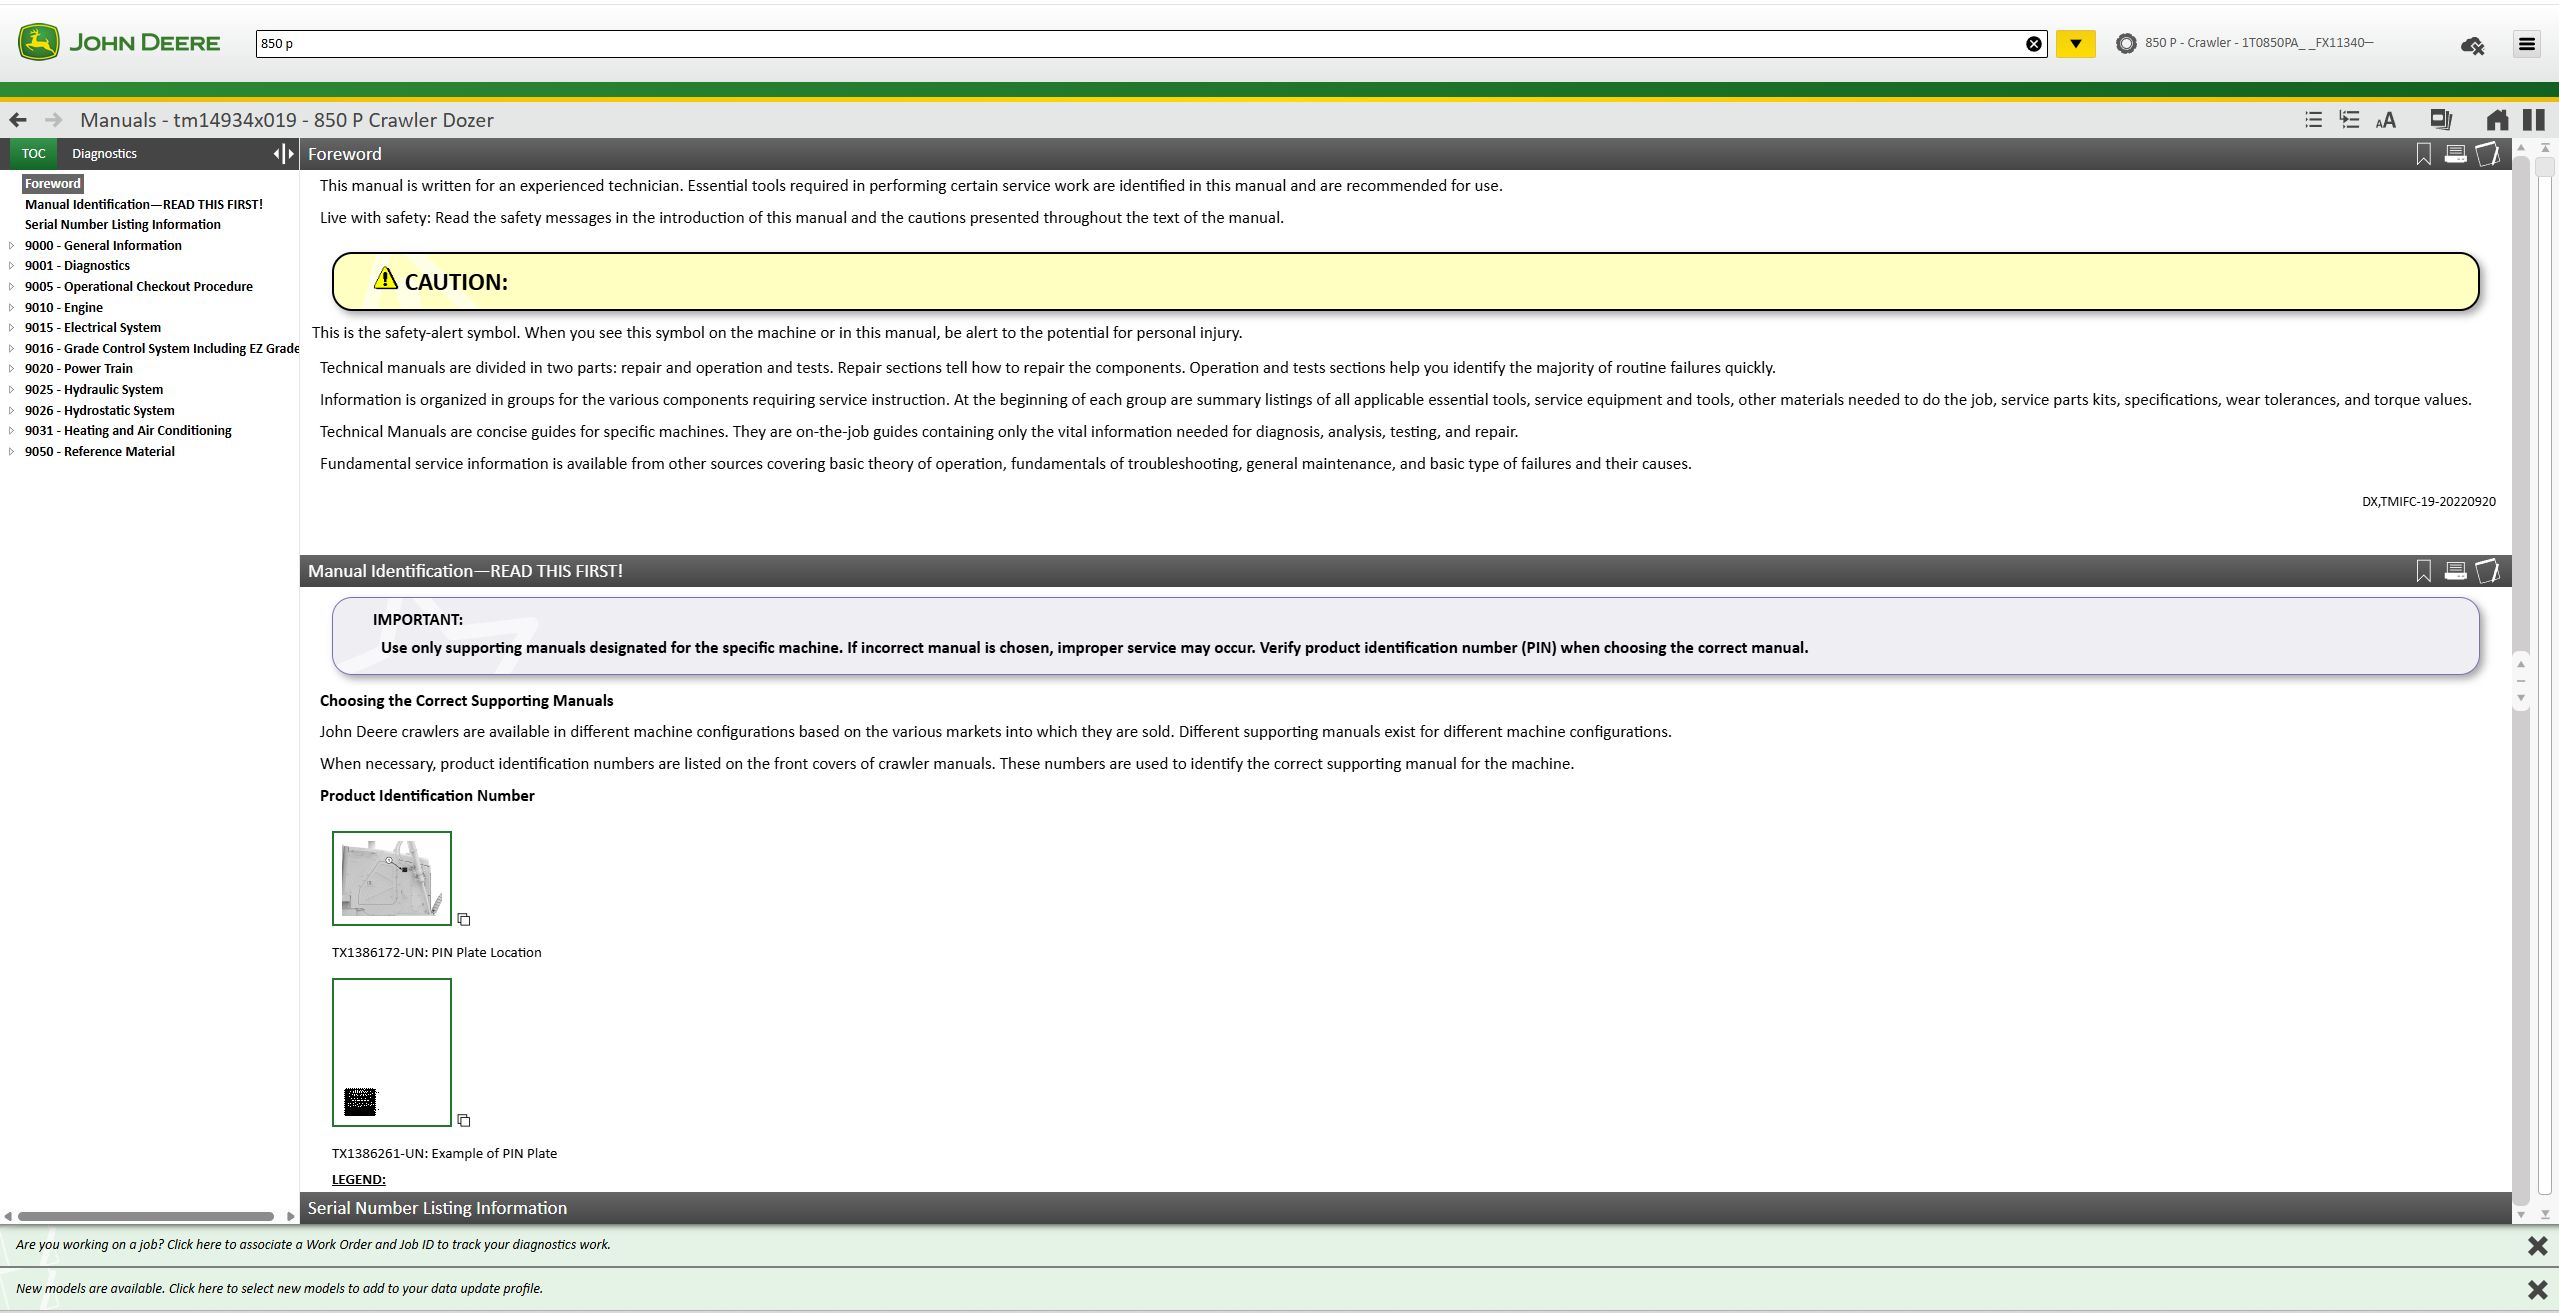2559x1313 pixels.
Task: Open the hamburger menu at top right
Action: point(2526,44)
